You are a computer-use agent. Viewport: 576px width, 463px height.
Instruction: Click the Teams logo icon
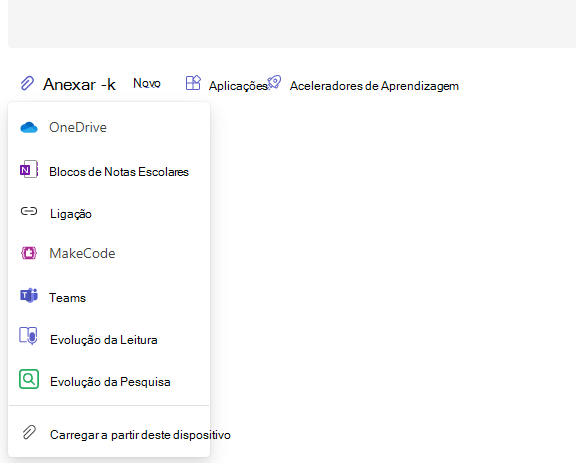[29, 295]
